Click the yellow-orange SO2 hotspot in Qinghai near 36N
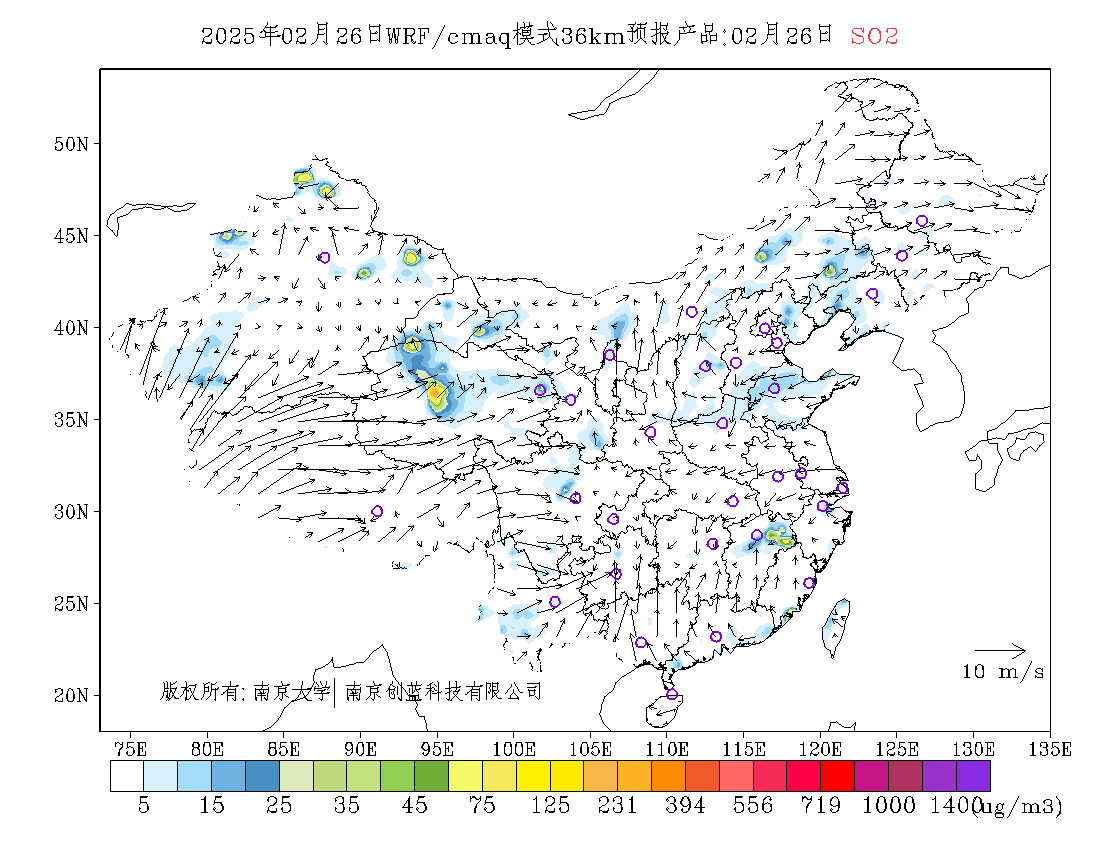The image size is (1100, 850). [x=435, y=395]
